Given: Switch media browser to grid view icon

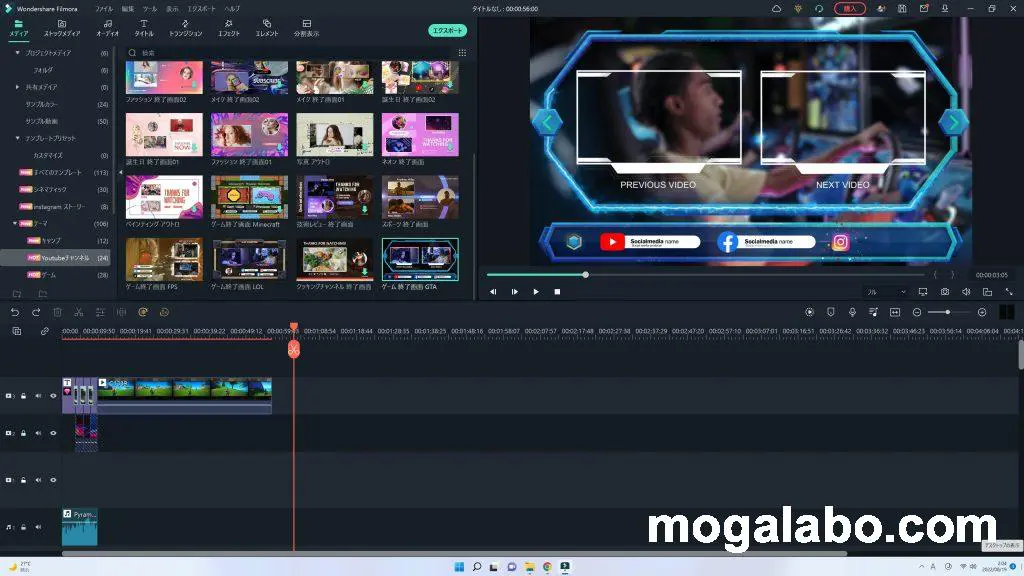Looking at the screenshot, I should [462, 52].
